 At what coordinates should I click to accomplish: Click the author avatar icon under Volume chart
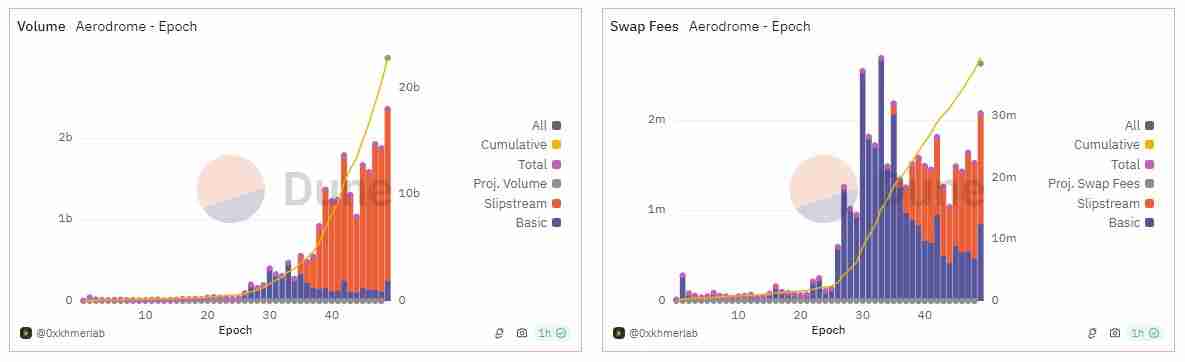(26, 333)
